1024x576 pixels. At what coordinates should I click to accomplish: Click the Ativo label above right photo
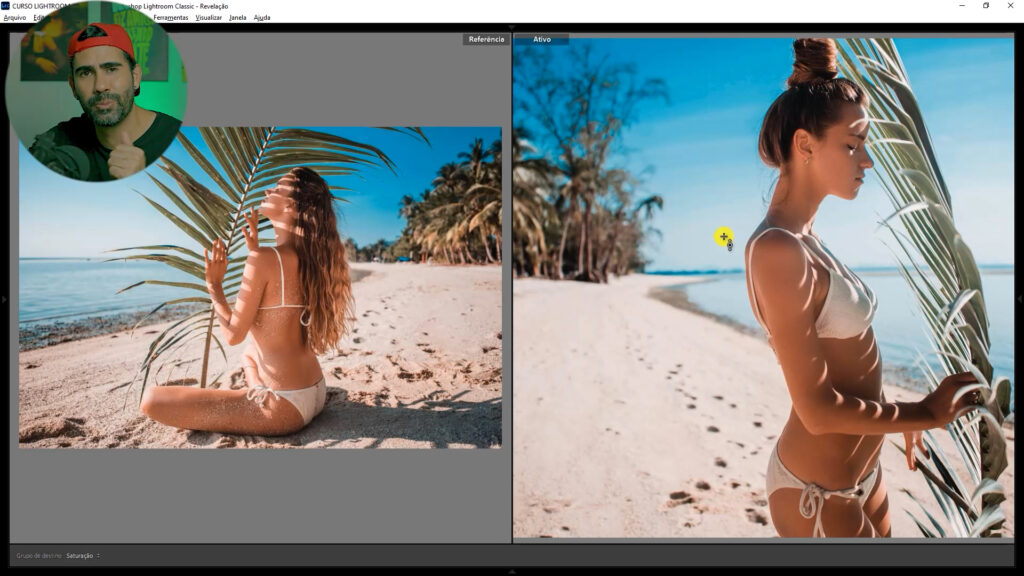click(542, 39)
